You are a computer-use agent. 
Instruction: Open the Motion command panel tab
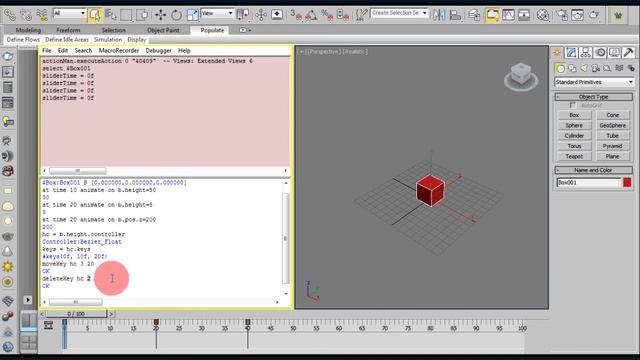point(600,52)
